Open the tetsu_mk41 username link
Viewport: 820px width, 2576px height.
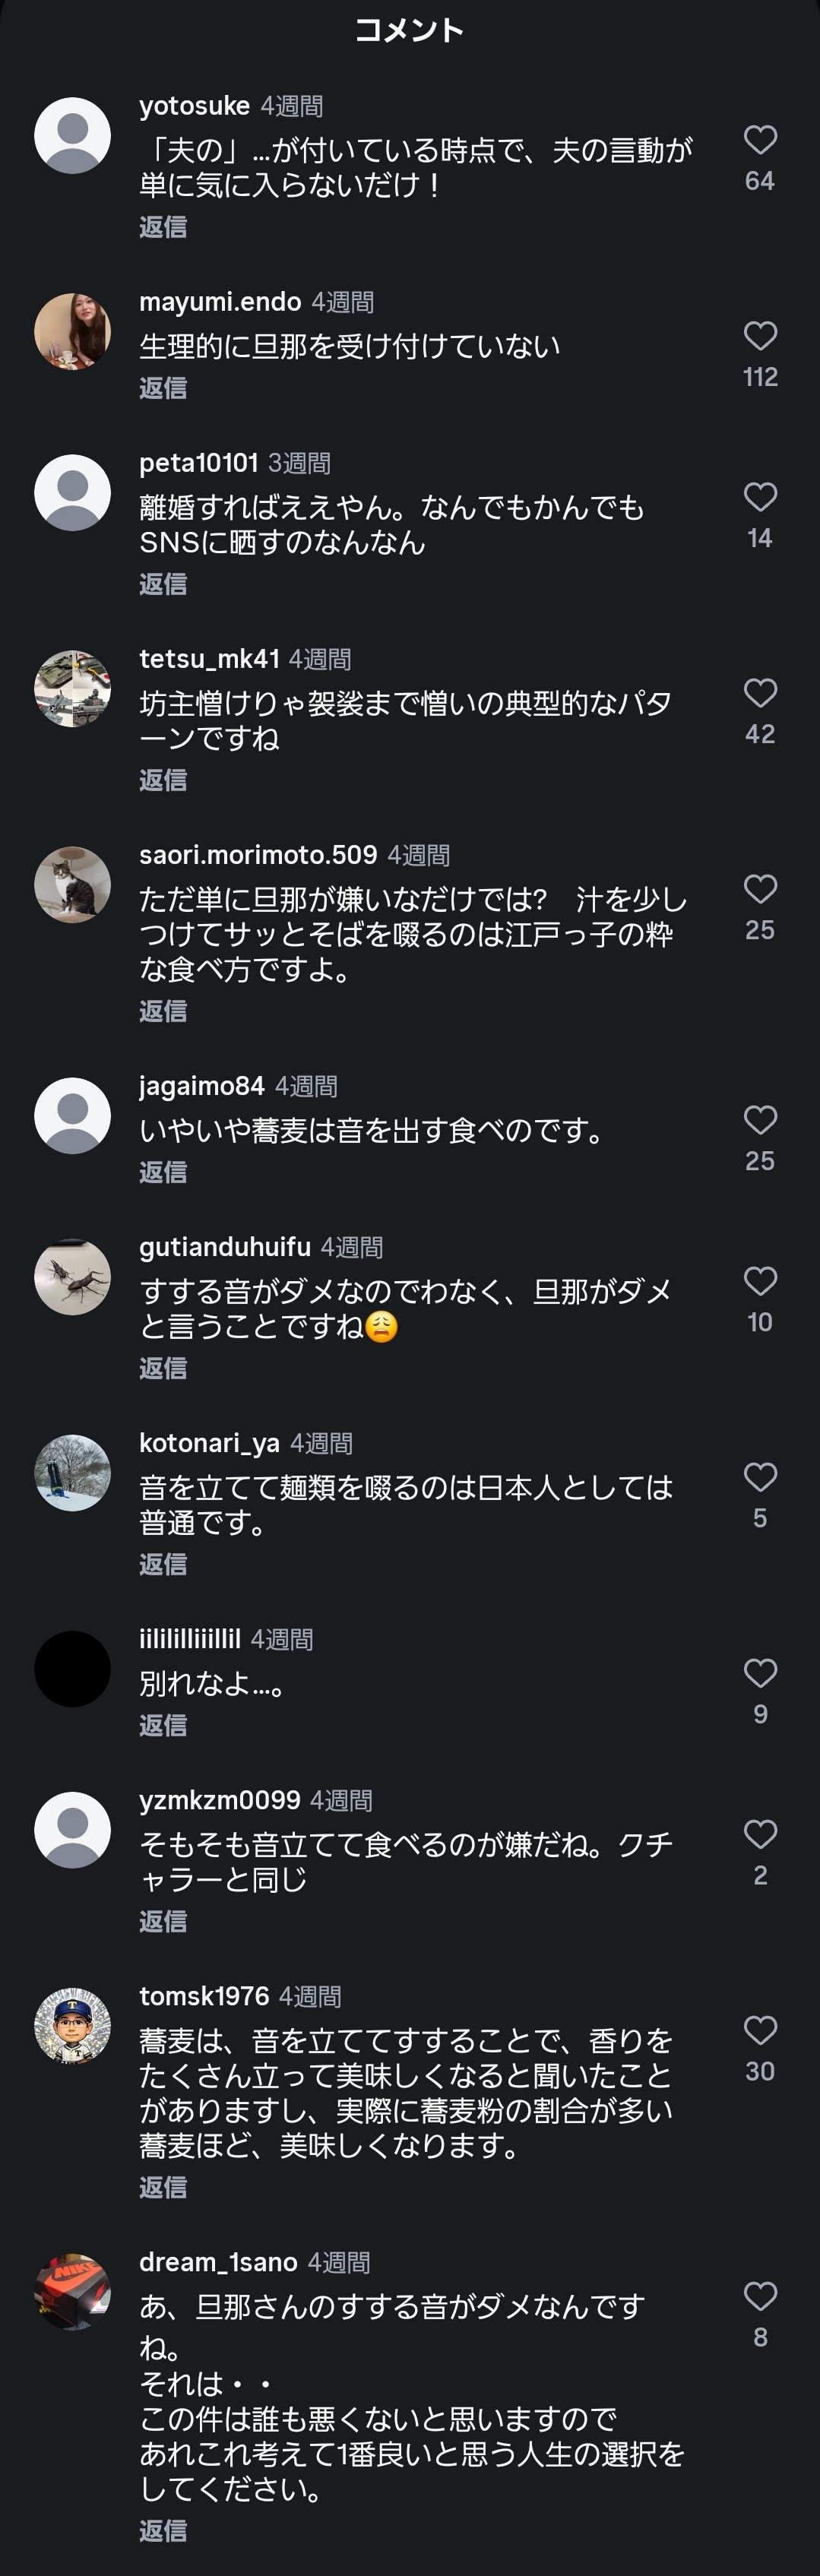tap(209, 659)
